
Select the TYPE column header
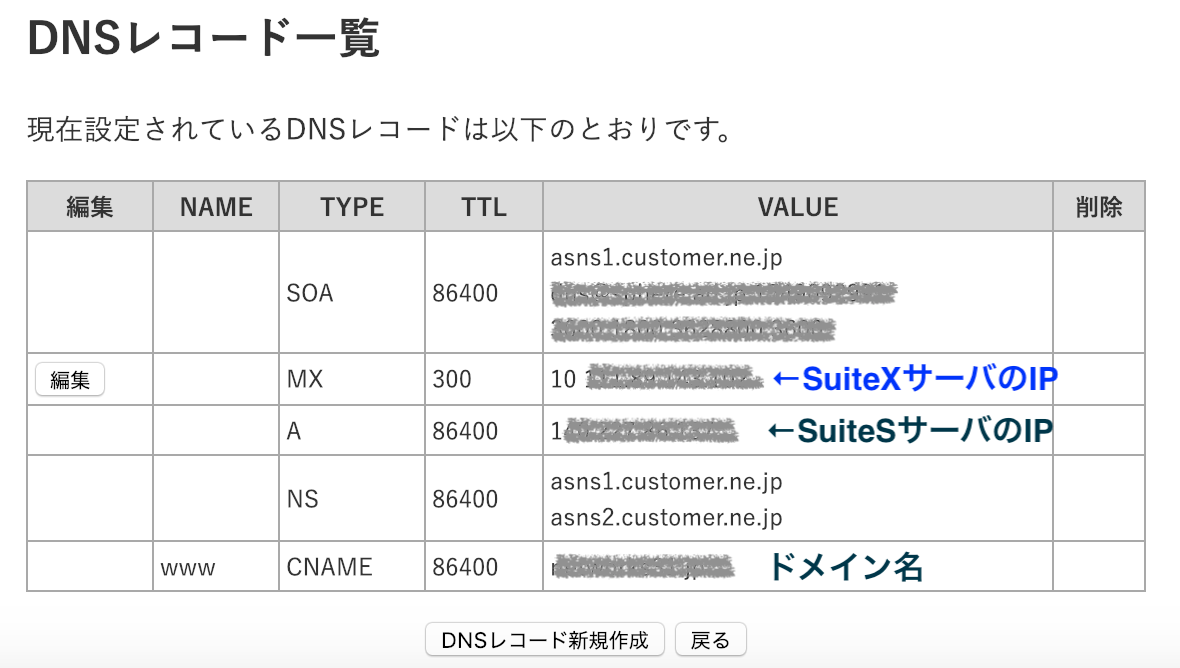click(x=352, y=206)
